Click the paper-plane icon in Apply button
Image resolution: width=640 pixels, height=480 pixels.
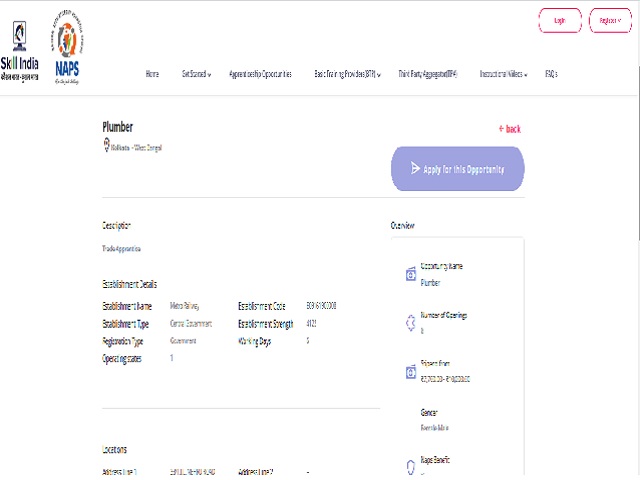(x=415, y=168)
